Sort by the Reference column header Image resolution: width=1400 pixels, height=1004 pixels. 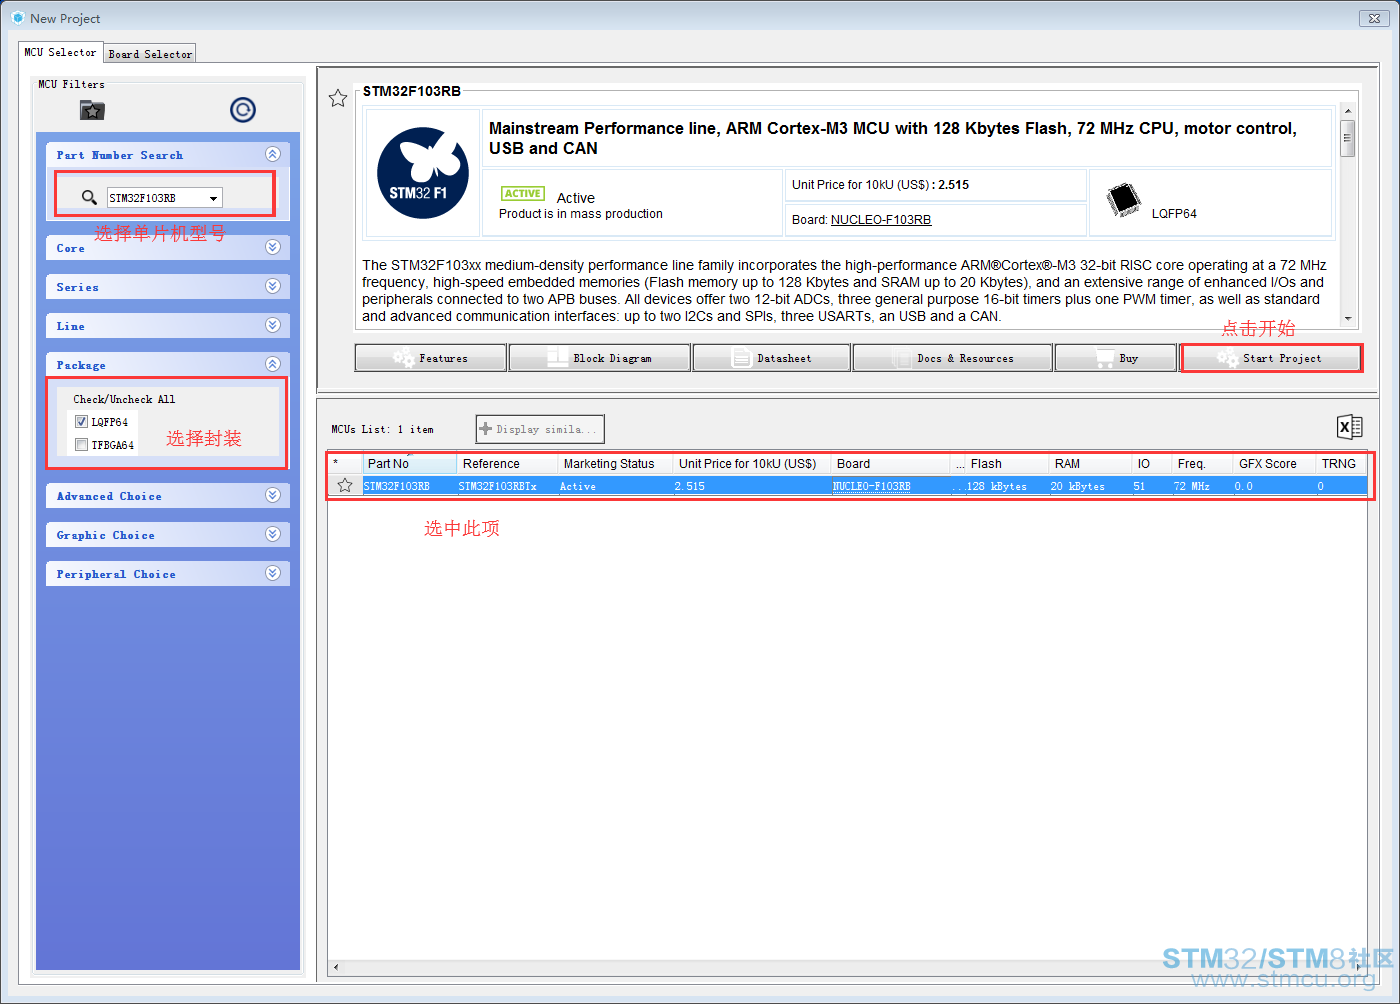(507, 464)
